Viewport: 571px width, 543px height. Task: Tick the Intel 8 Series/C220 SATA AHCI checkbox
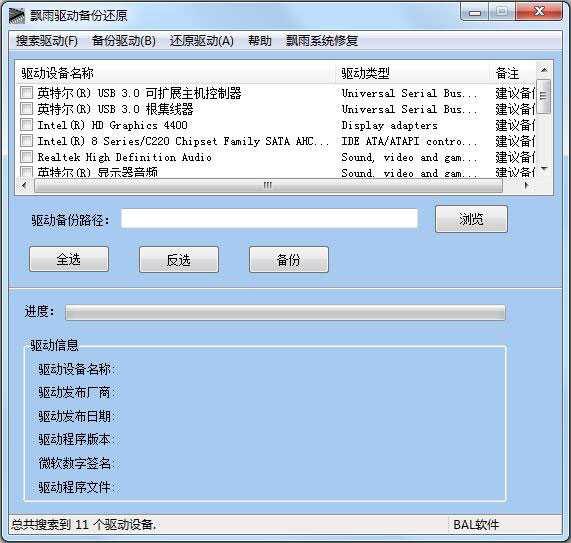click(26, 141)
